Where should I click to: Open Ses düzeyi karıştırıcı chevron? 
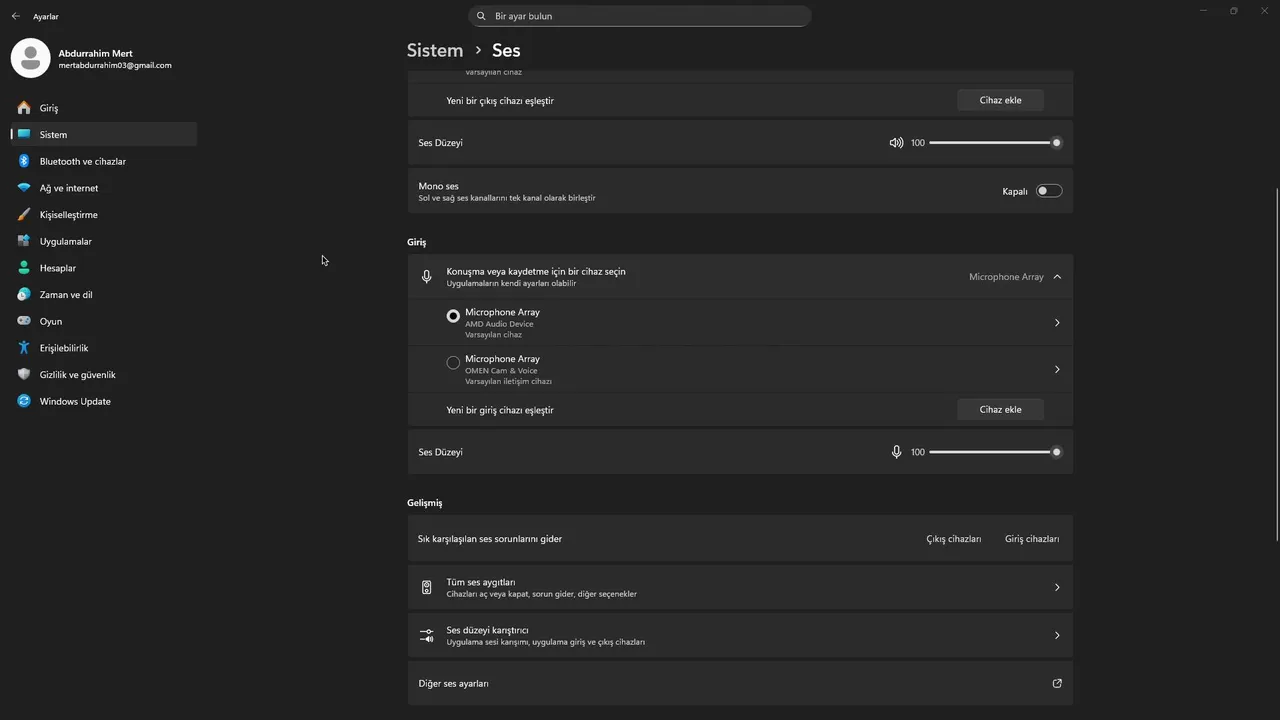pyautogui.click(x=1057, y=636)
